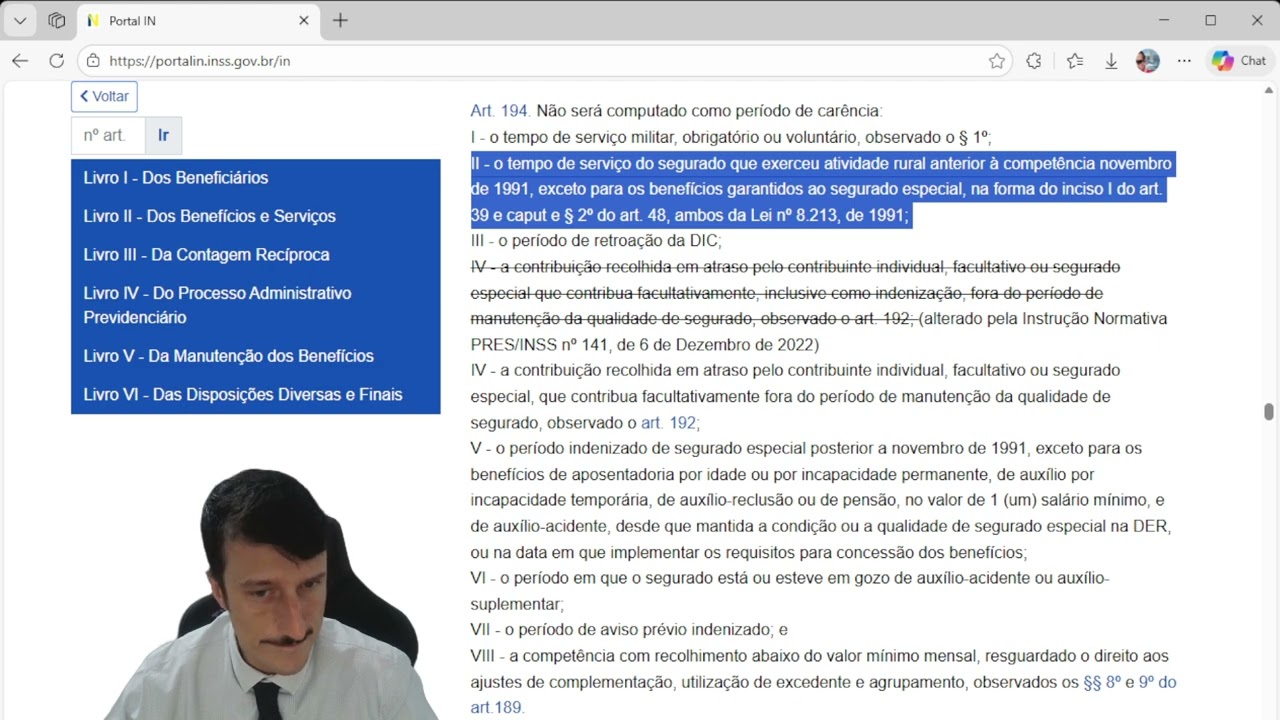Image resolution: width=1280 pixels, height=720 pixels.
Task: Open the downloads icon
Action: 1111,61
